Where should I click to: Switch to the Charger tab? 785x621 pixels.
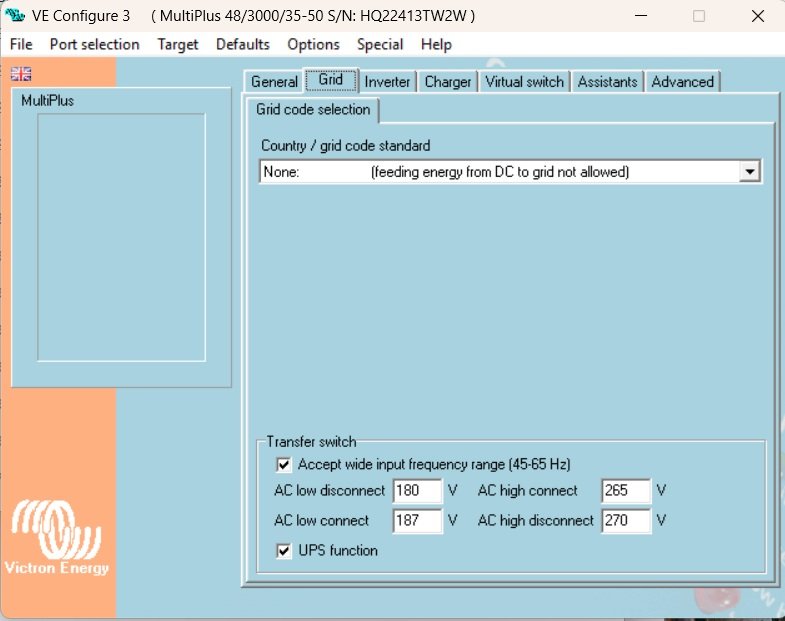[x=448, y=82]
